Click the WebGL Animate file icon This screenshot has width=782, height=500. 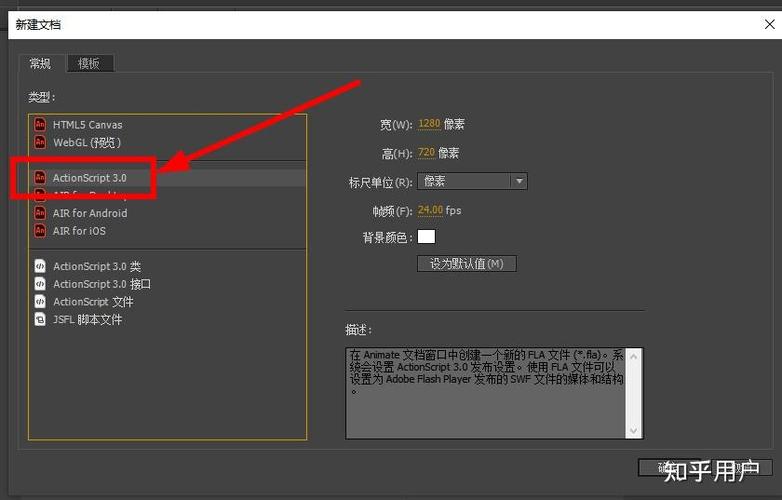pos(40,142)
